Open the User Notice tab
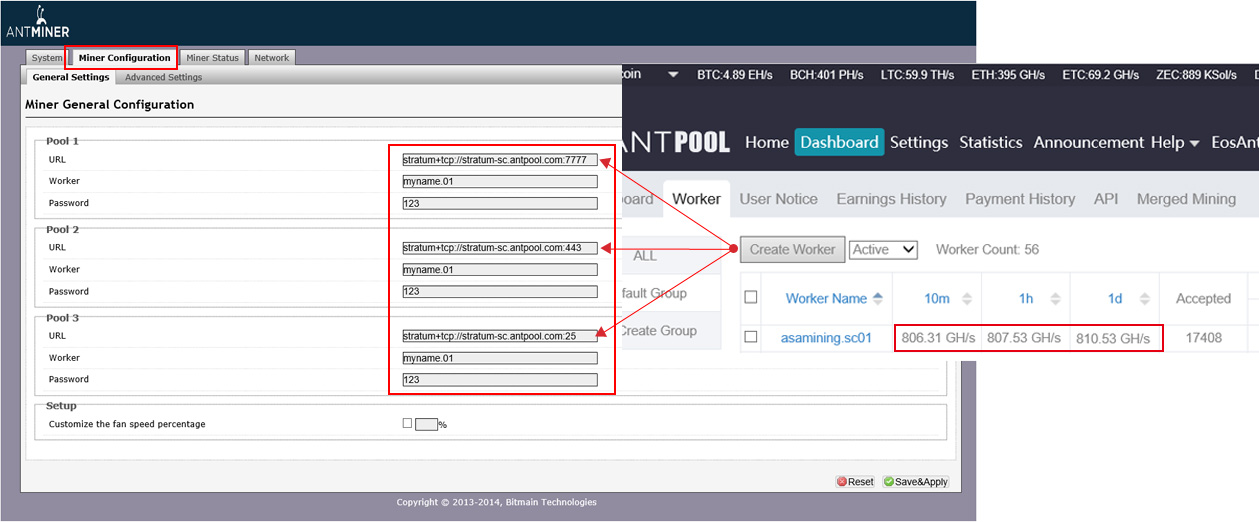Image resolution: width=1259 pixels, height=522 pixels. [x=779, y=199]
